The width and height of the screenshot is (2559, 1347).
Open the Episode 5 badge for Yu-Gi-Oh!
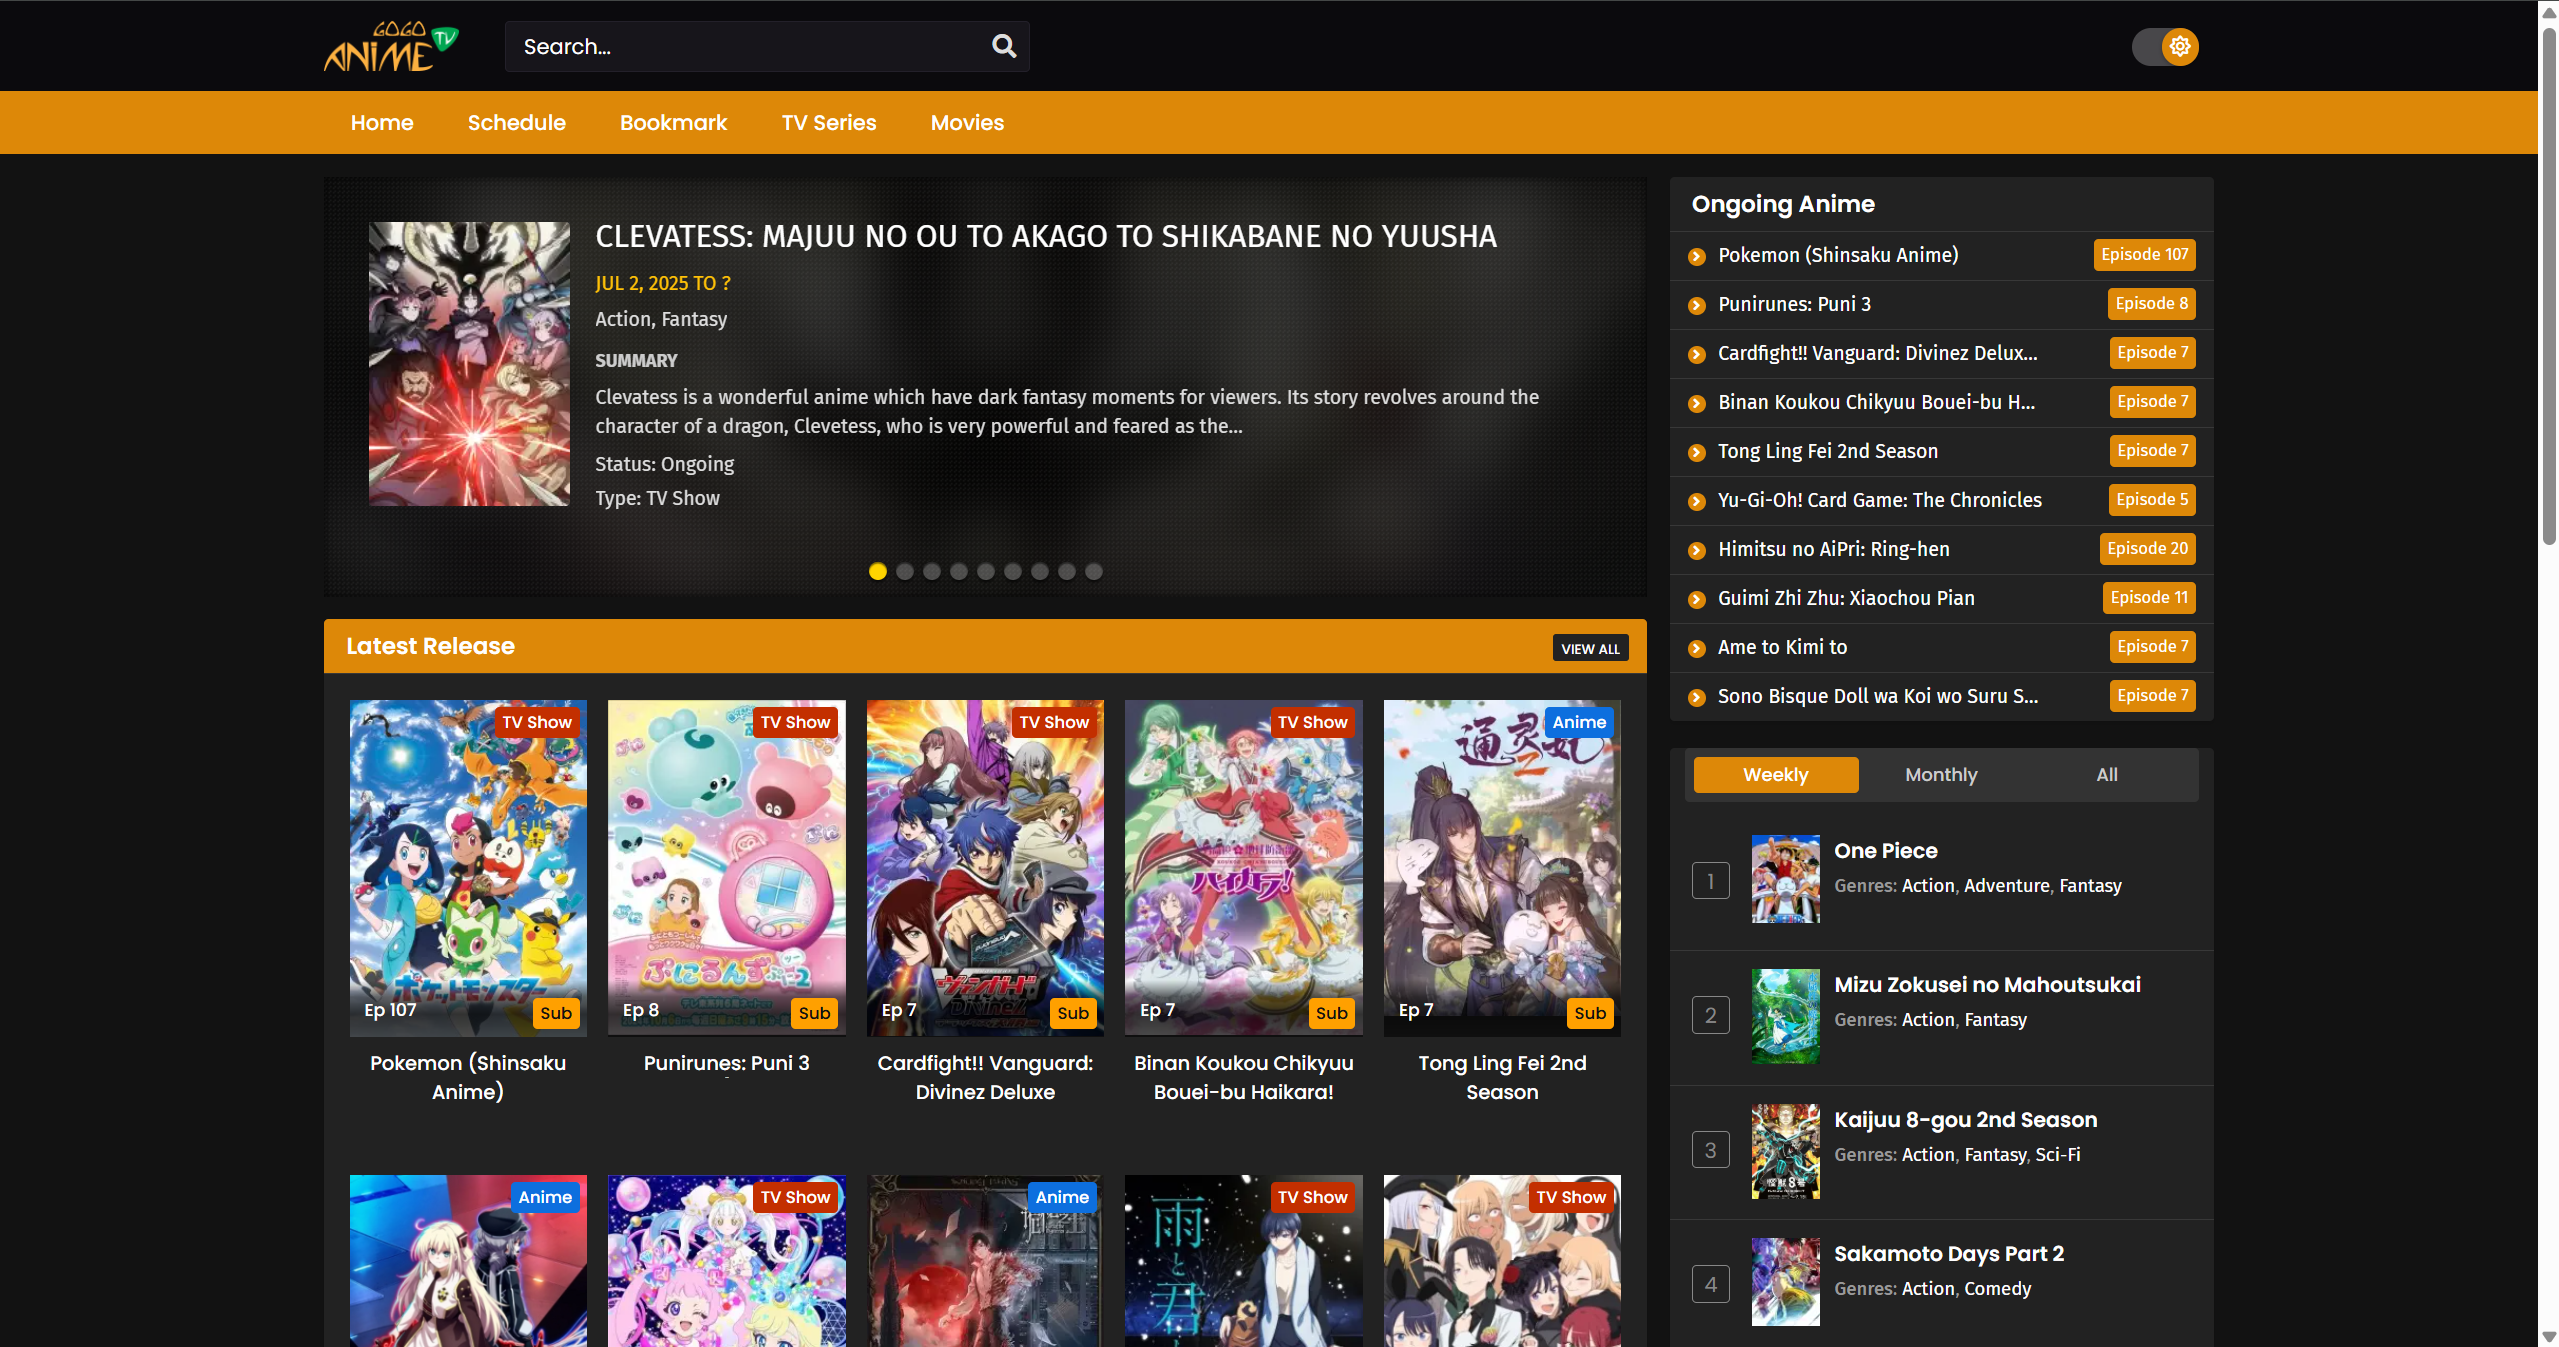(x=2152, y=500)
